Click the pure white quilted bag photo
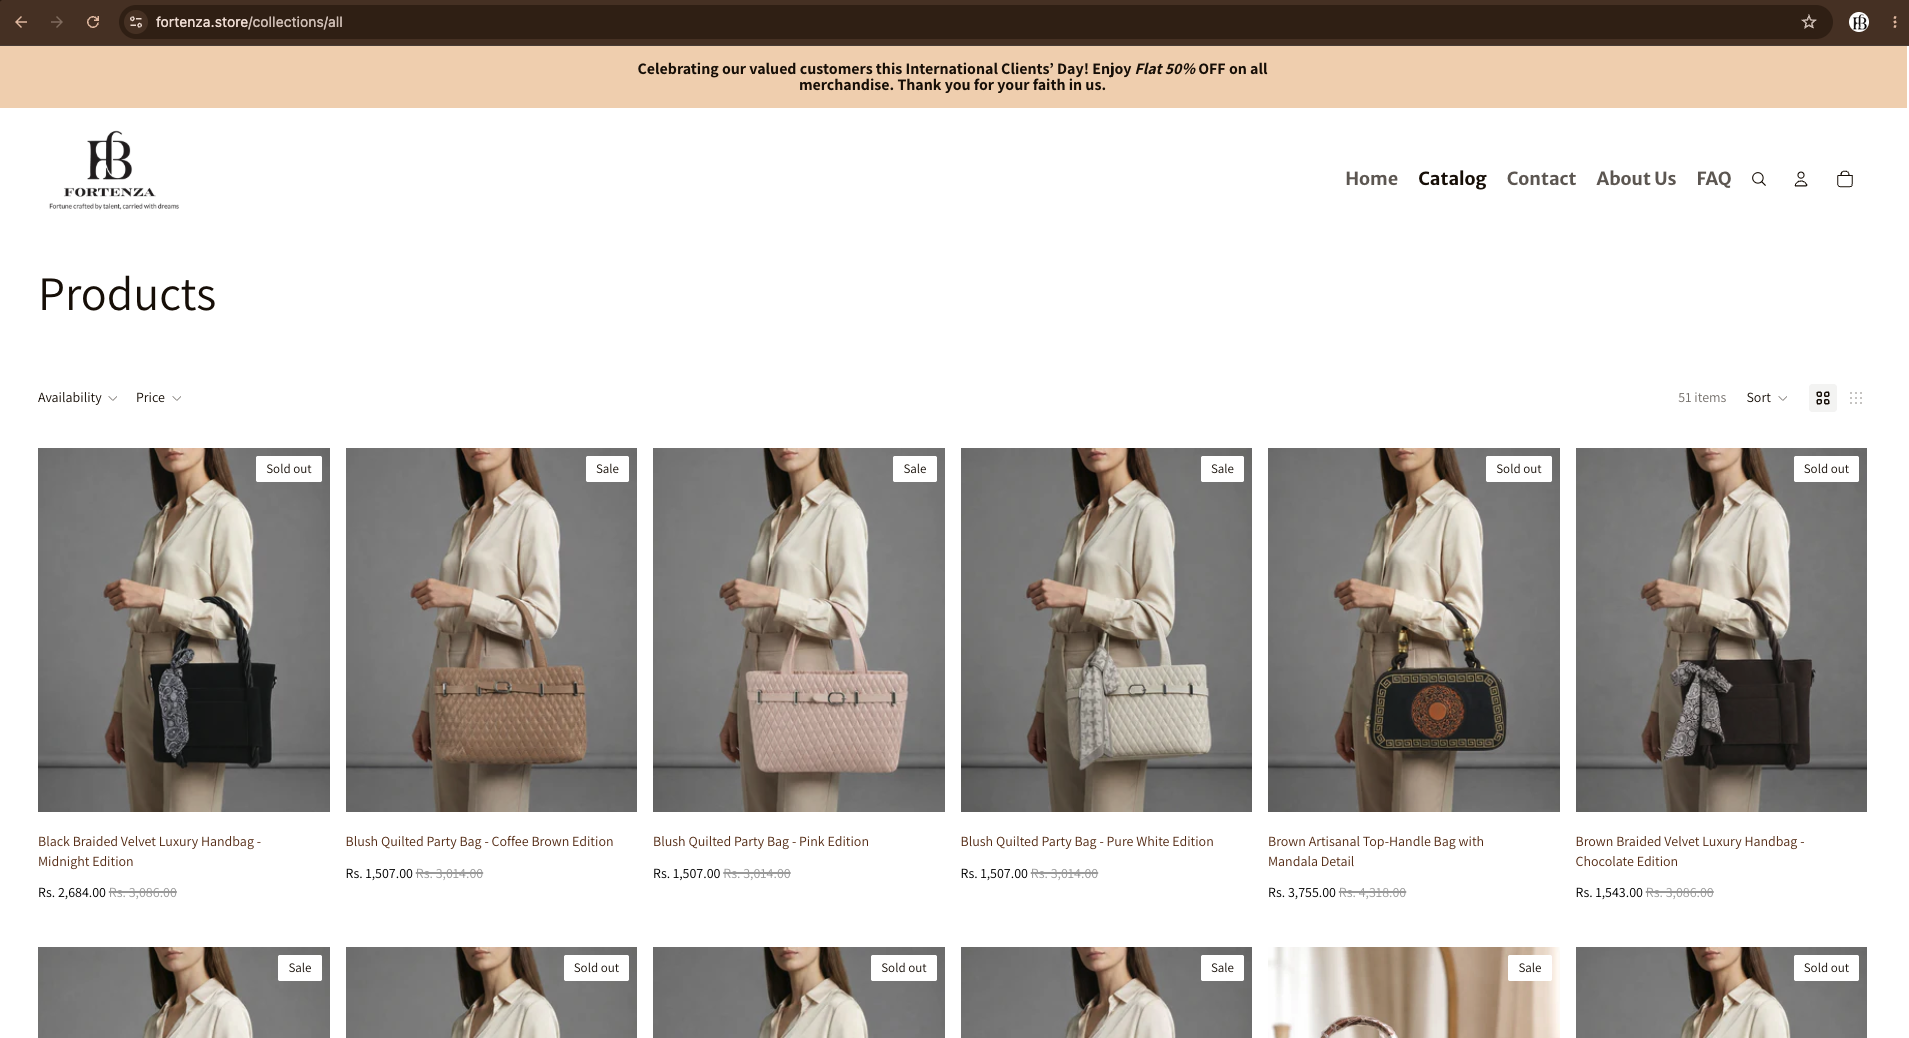Image resolution: width=1909 pixels, height=1038 pixels. [x=1106, y=630]
